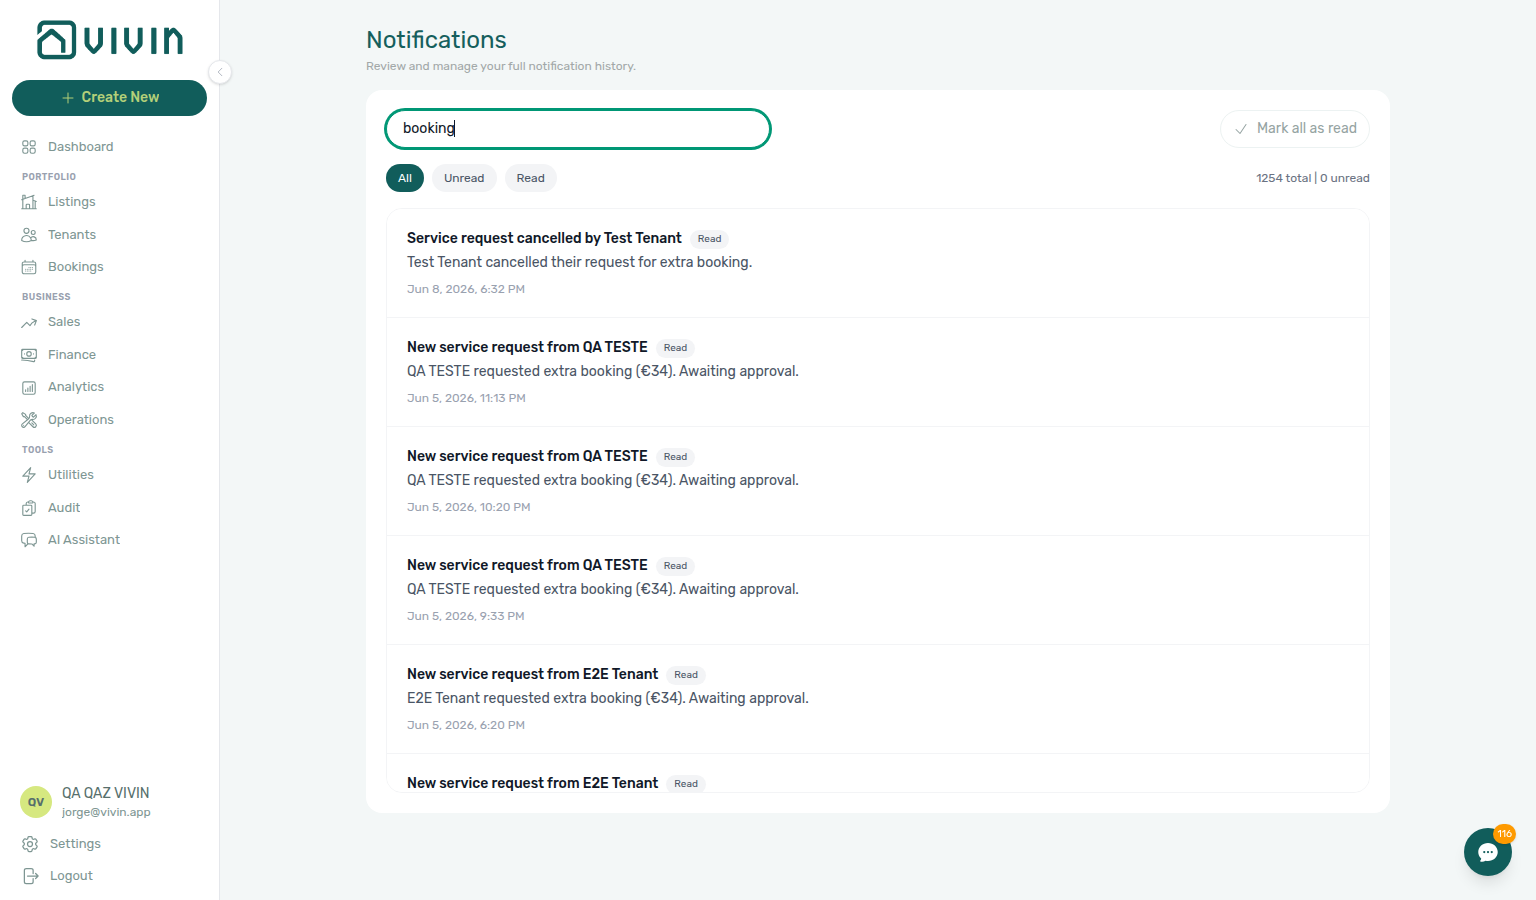Filter by Unread notifications

point(464,178)
